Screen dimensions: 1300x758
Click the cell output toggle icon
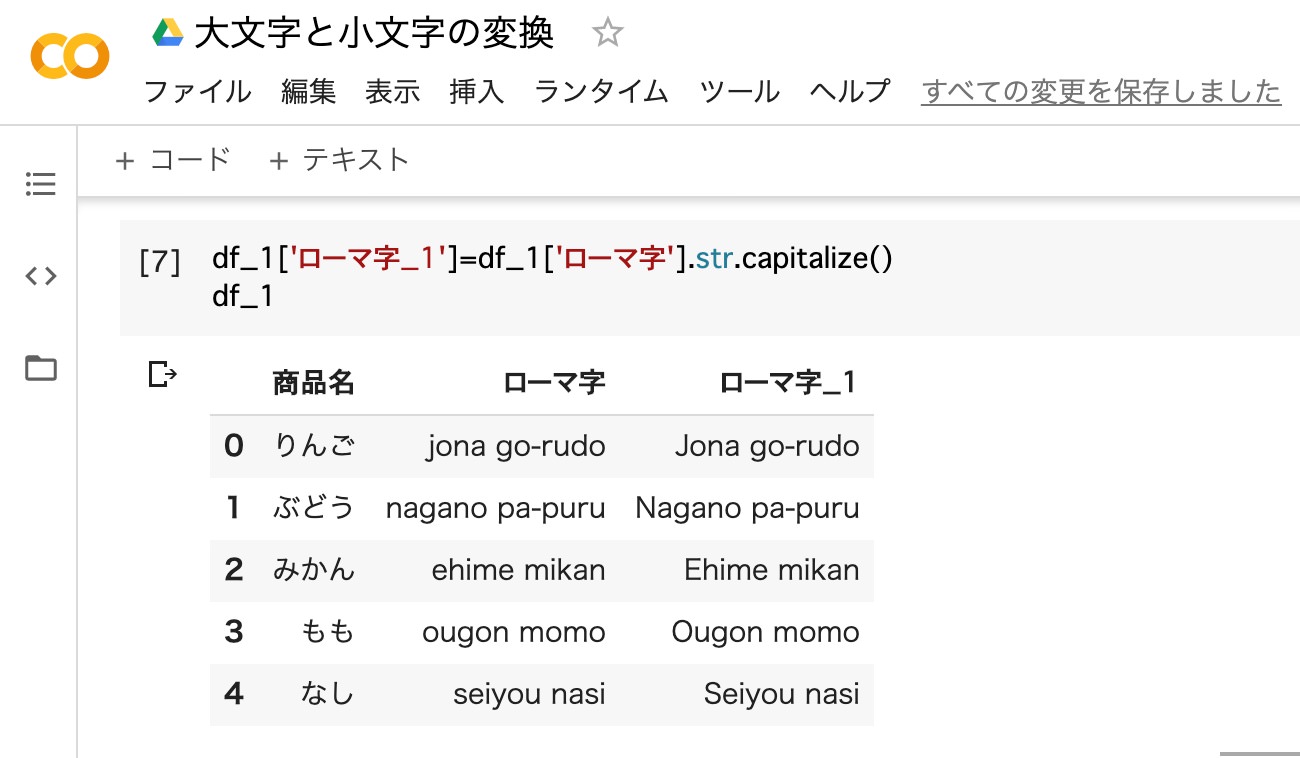click(162, 375)
